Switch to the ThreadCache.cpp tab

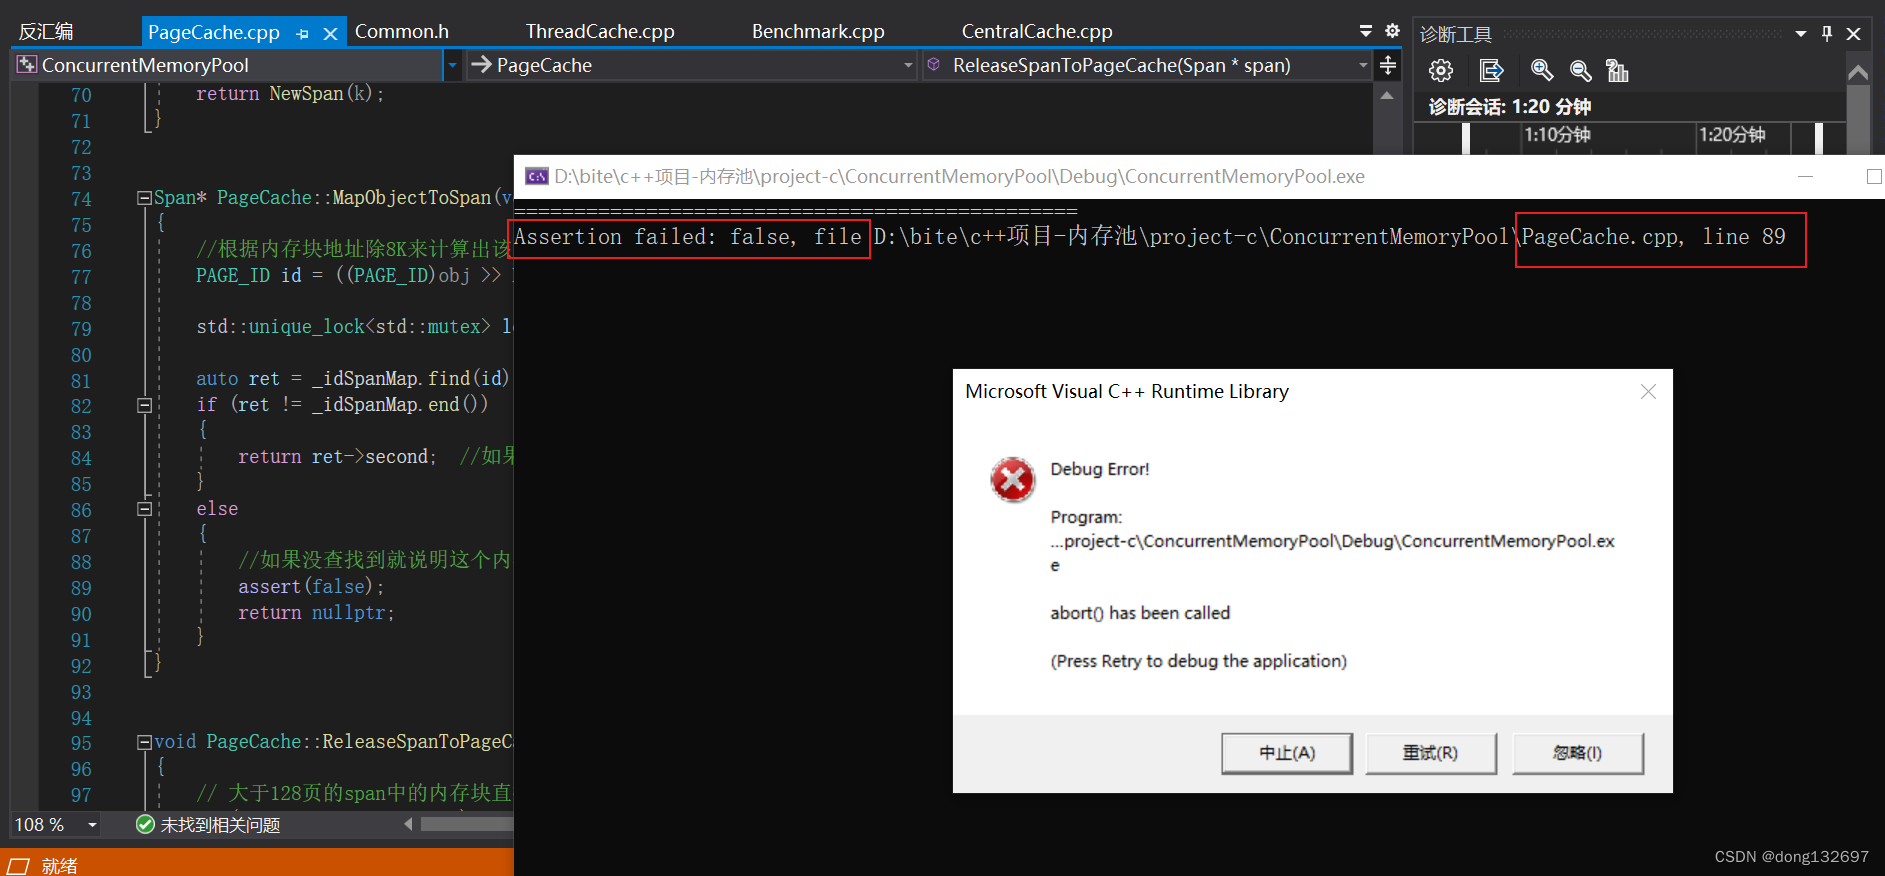(x=600, y=31)
